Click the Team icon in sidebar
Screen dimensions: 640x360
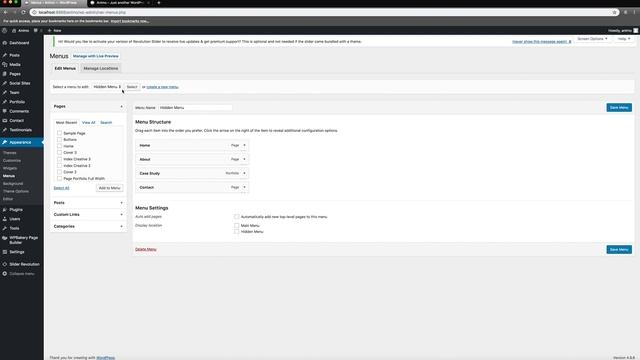(4, 93)
